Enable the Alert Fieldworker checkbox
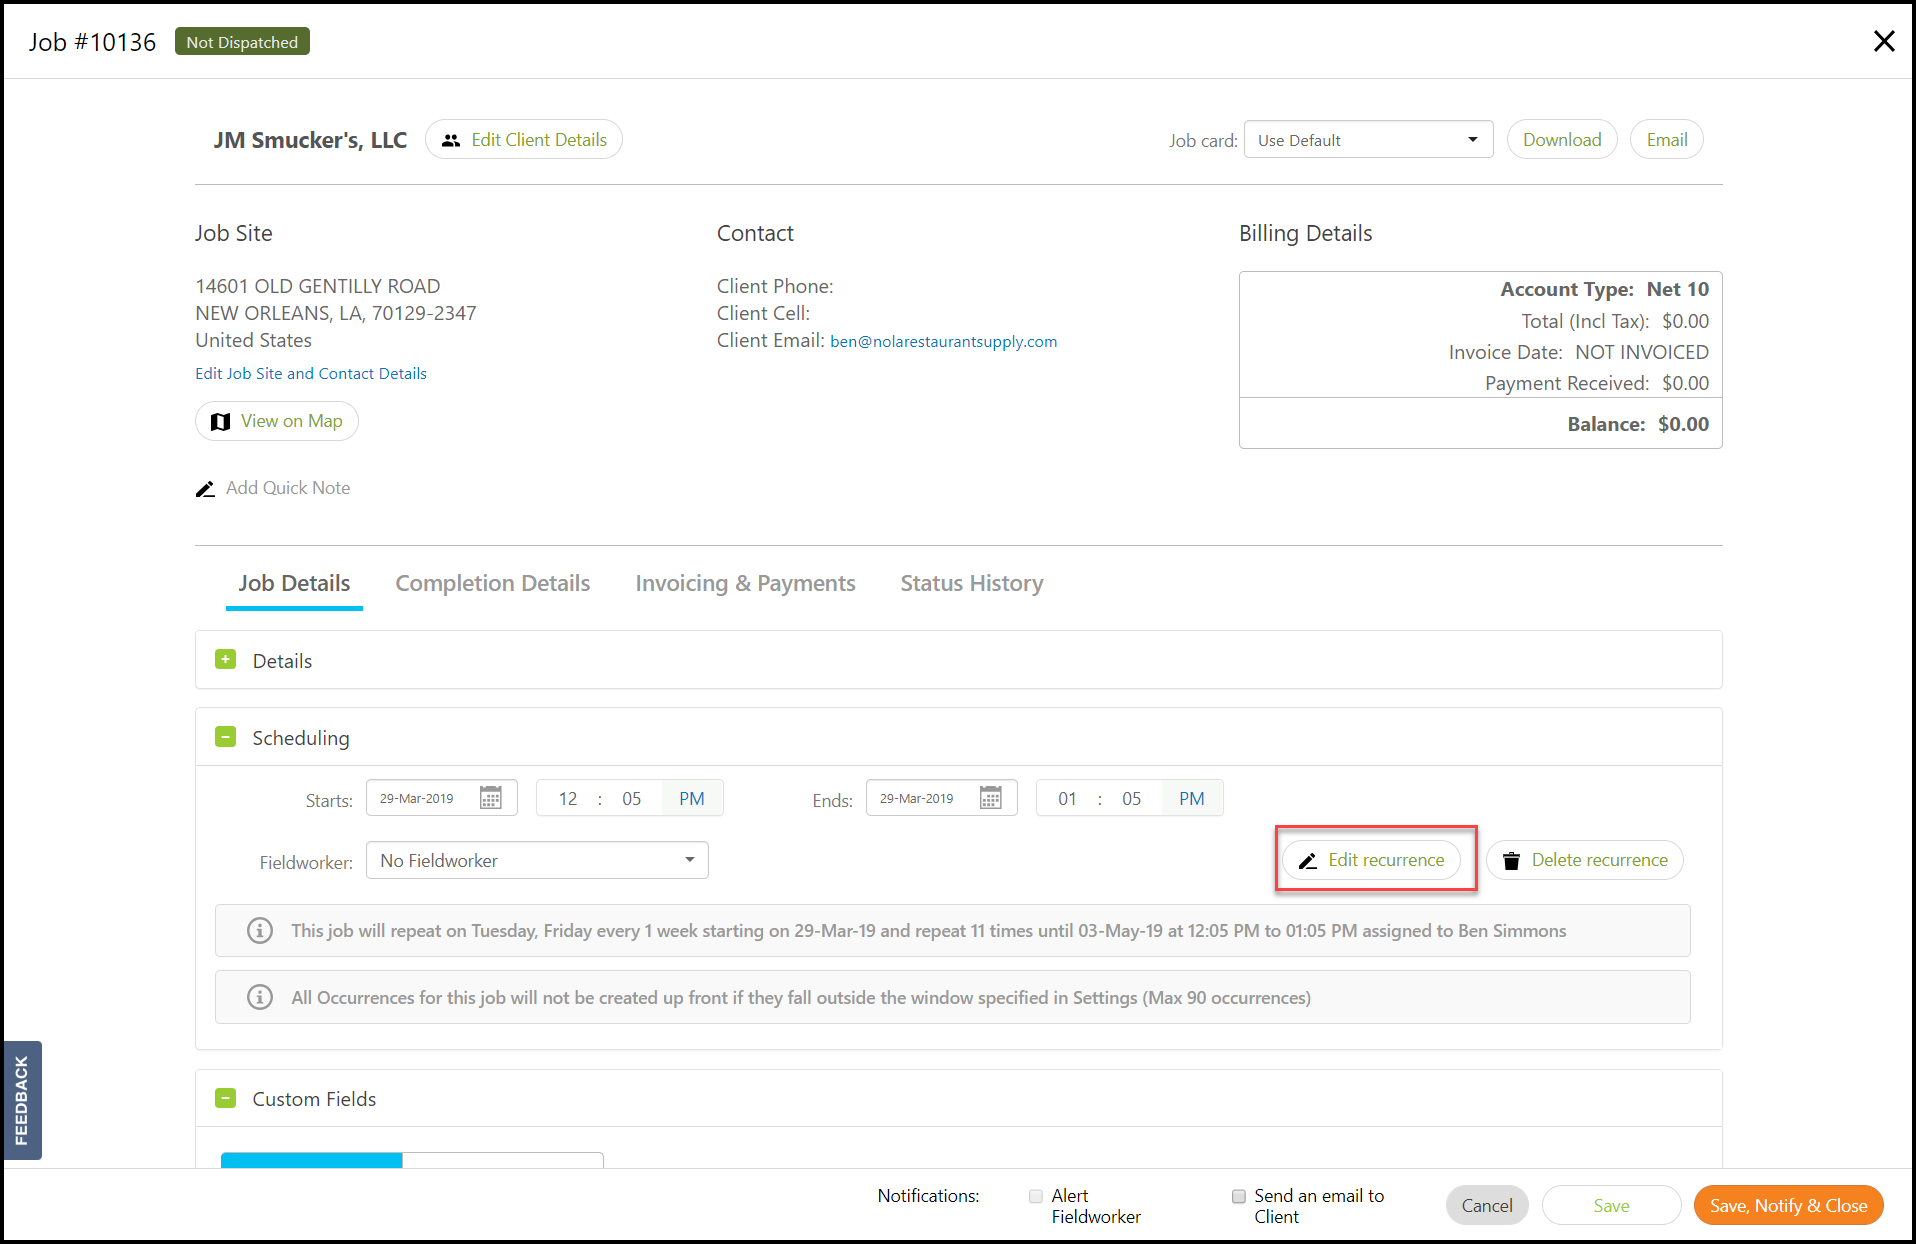 (1036, 1196)
